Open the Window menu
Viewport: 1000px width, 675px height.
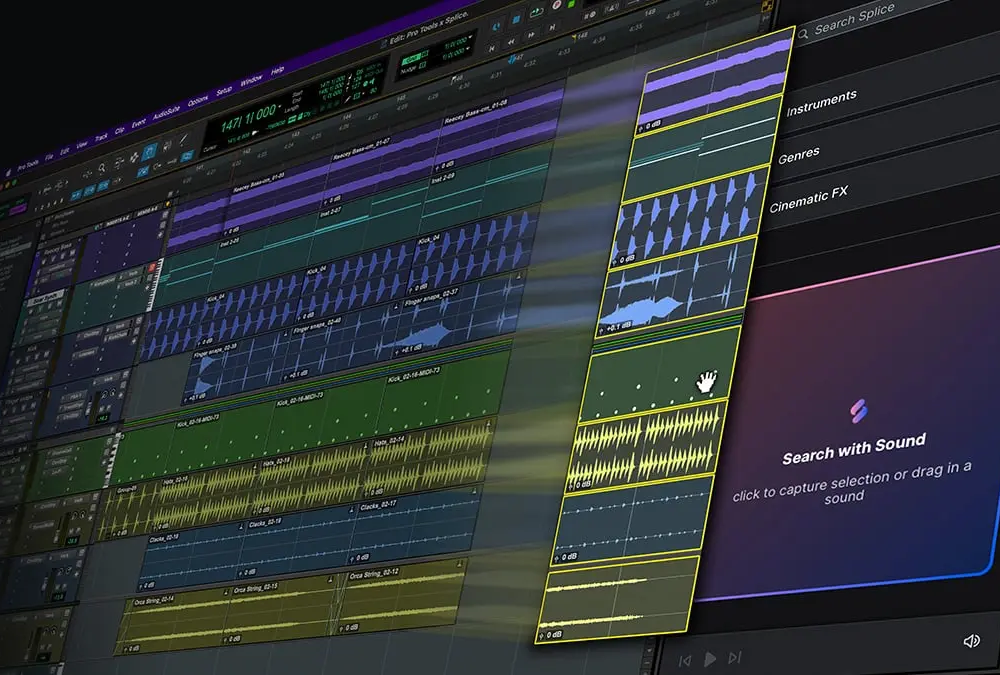251,82
